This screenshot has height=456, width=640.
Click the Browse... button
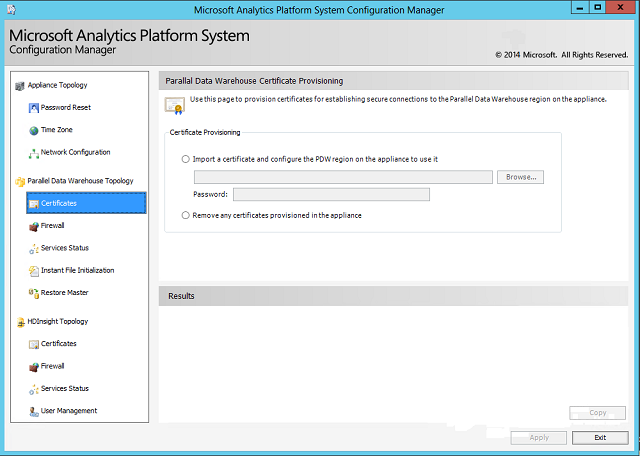[x=520, y=177]
